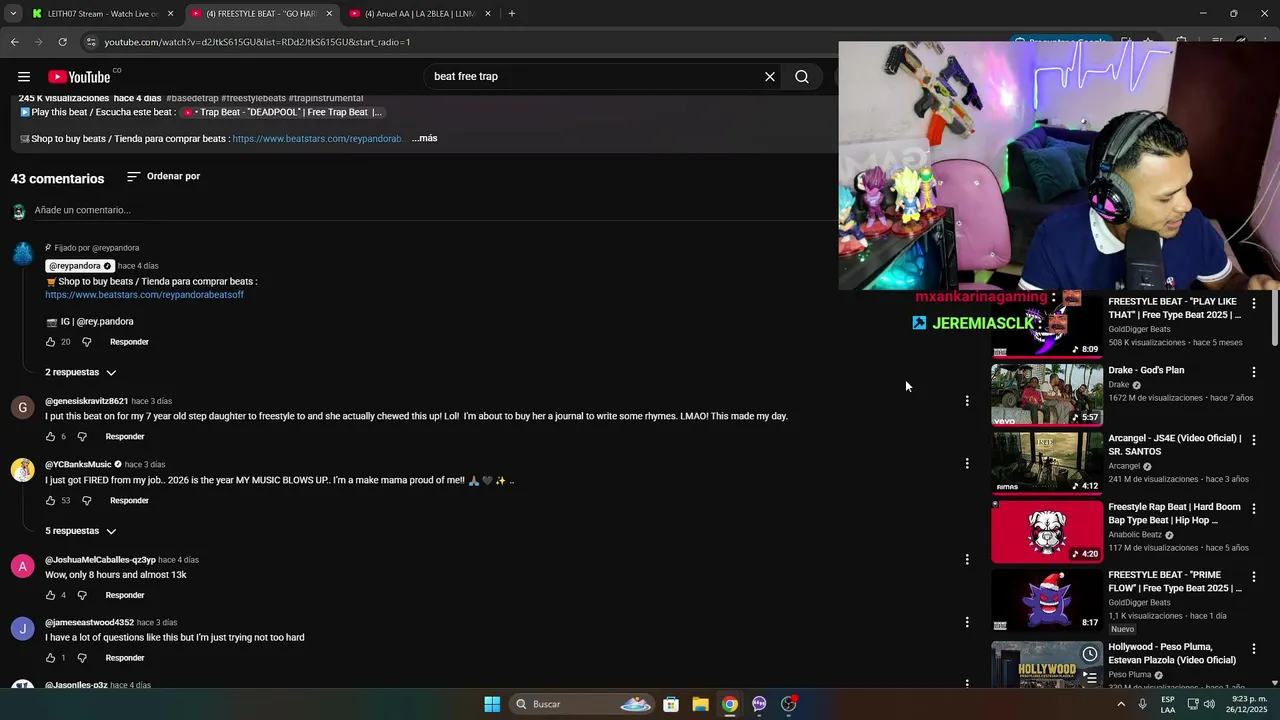Open more options for Hollywood Peso Pluma video
The width and height of the screenshot is (1280, 720).
(x=1254, y=649)
